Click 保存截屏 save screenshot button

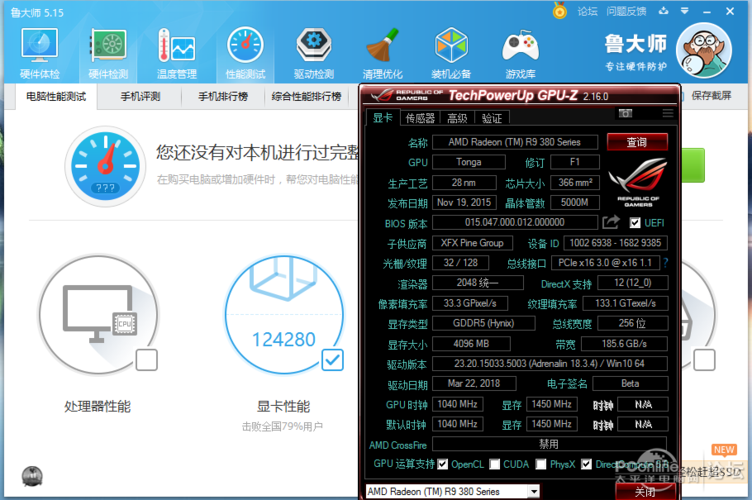711,96
